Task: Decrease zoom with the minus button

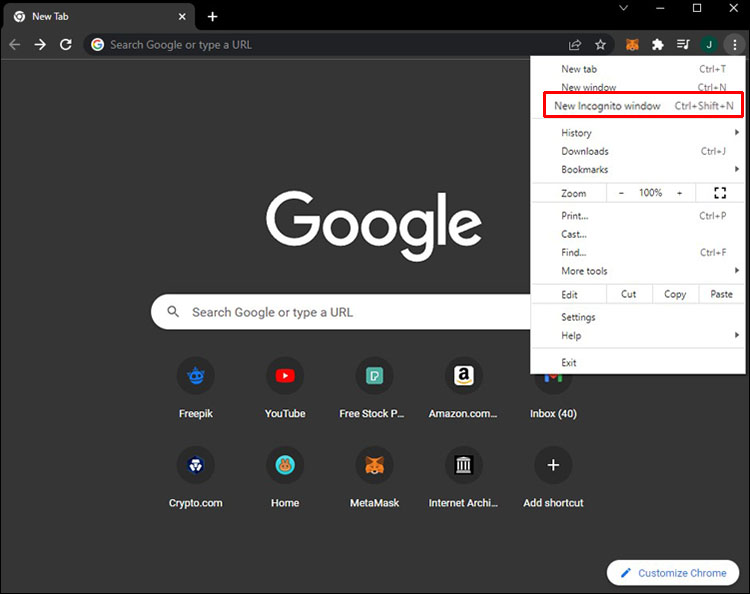Action: [621, 193]
